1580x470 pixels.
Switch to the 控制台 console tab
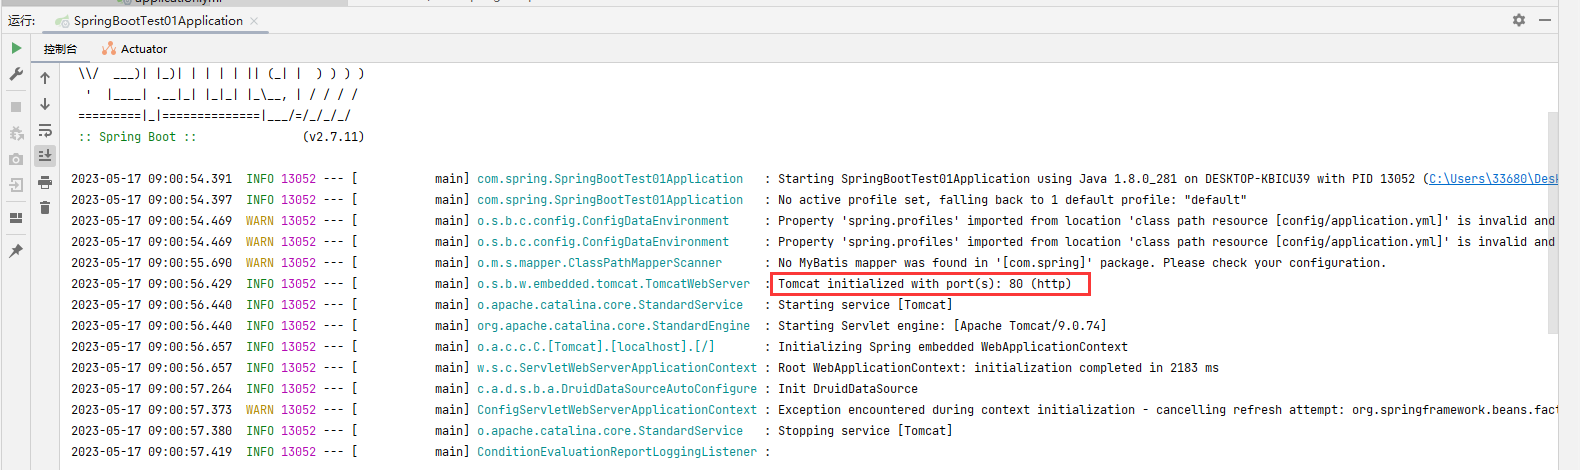point(60,48)
